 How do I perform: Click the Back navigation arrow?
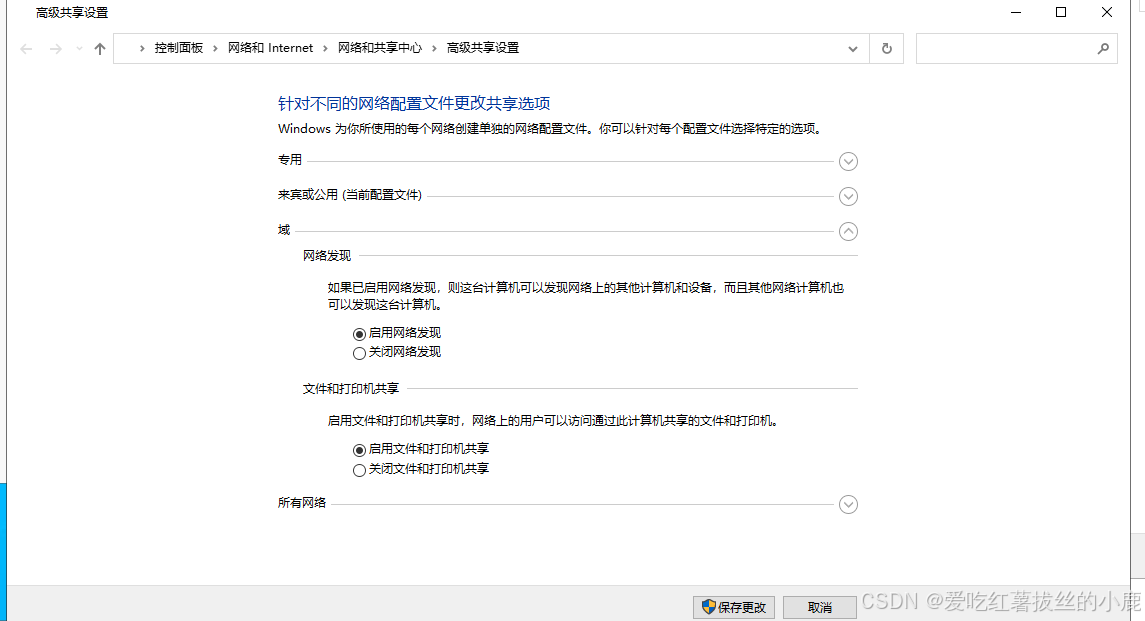tap(26, 48)
